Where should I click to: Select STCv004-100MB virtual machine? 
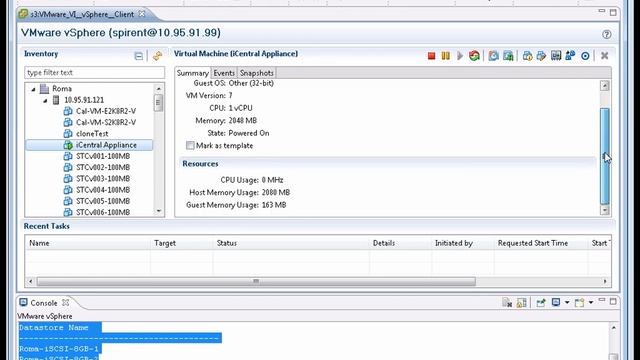tap(103, 190)
